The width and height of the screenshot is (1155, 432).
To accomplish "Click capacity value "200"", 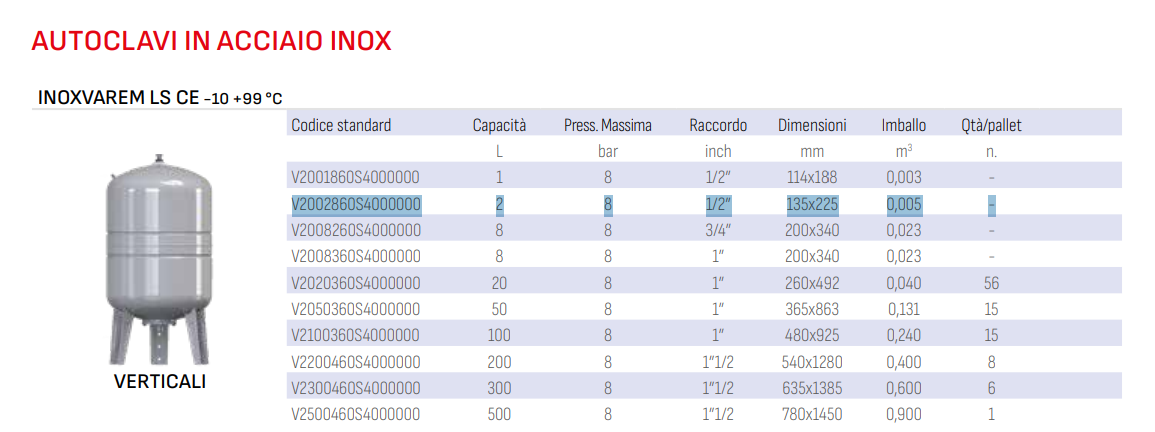I will coord(499,362).
